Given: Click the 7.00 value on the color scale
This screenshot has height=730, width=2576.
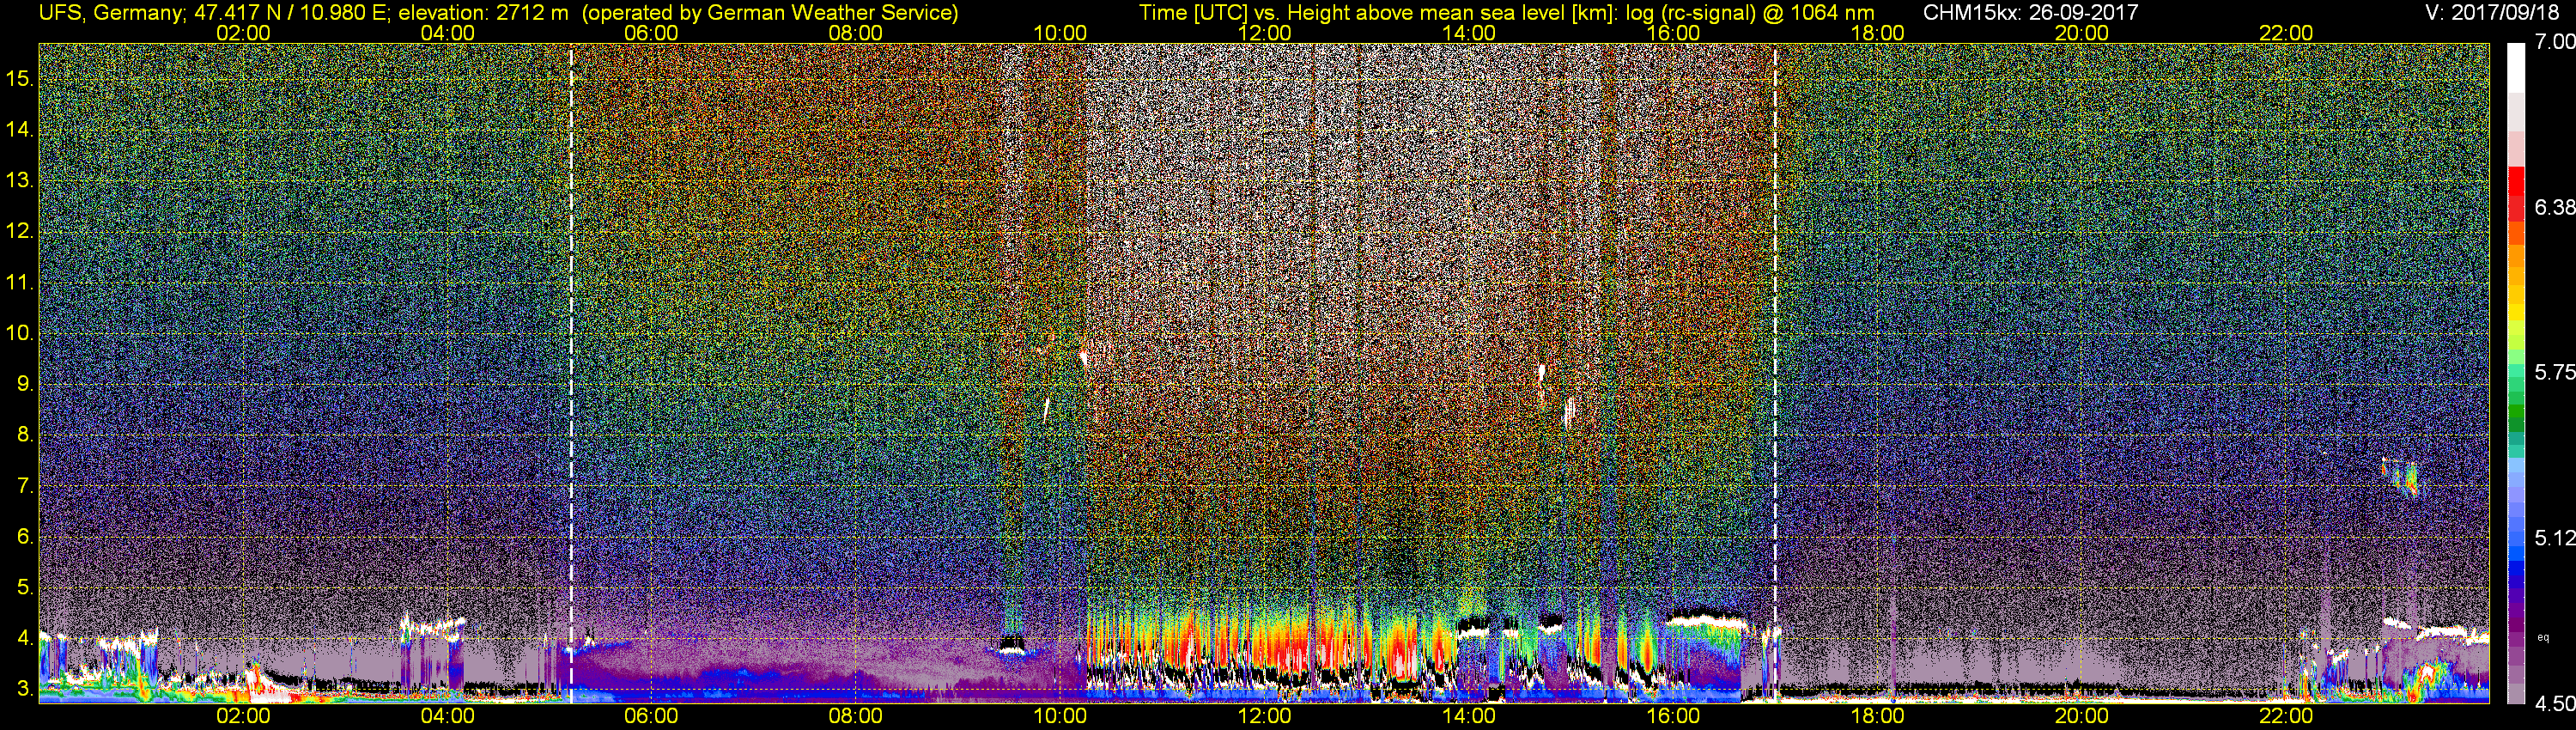Looking at the screenshot, I should click(x=2555, y=41).
